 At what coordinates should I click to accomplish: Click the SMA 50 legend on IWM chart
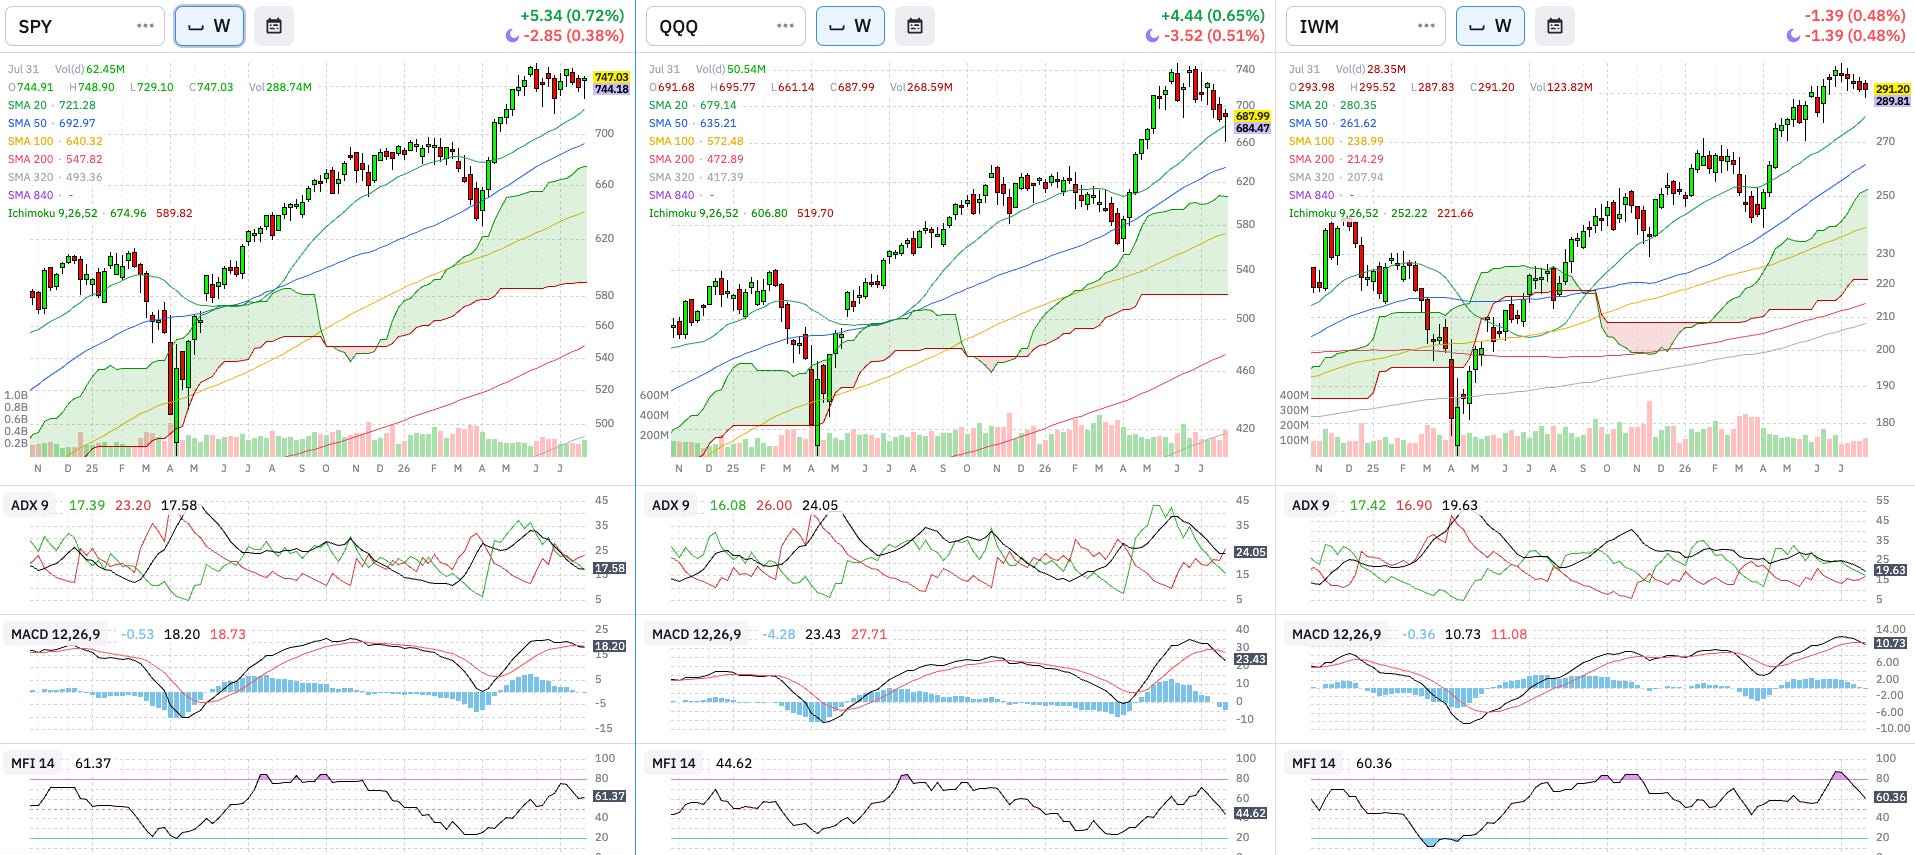point(1332,123)
